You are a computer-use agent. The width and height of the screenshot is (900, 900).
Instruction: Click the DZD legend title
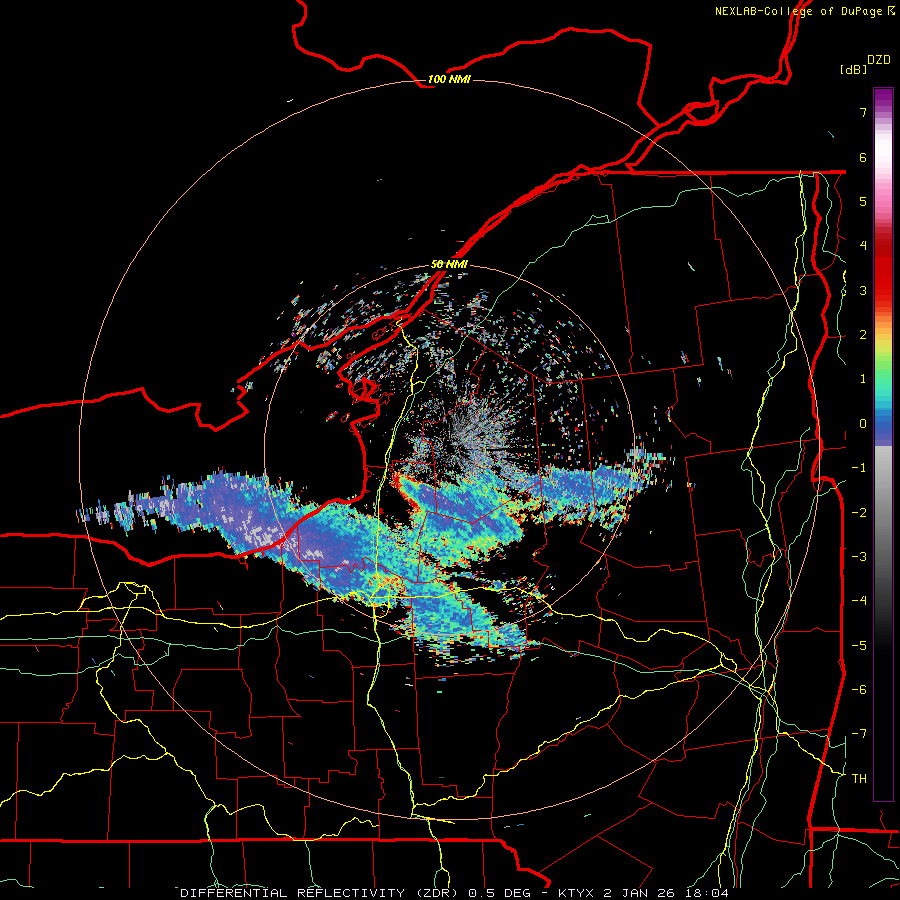pos(879,60)
